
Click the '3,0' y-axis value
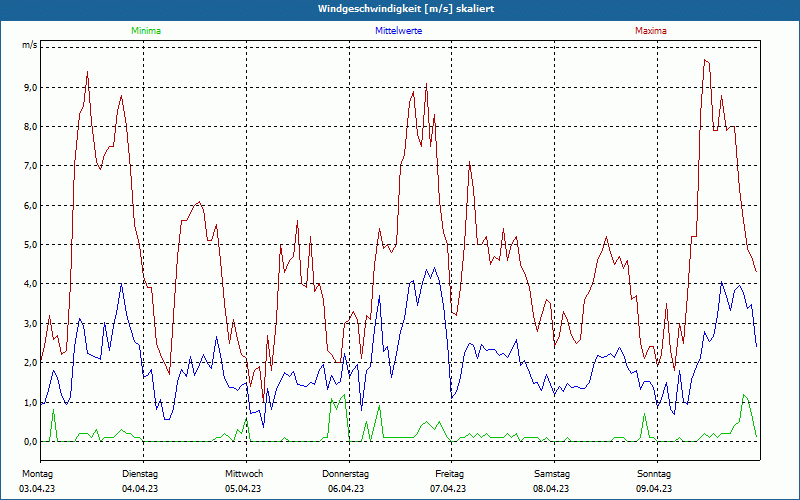click(30, 324)
